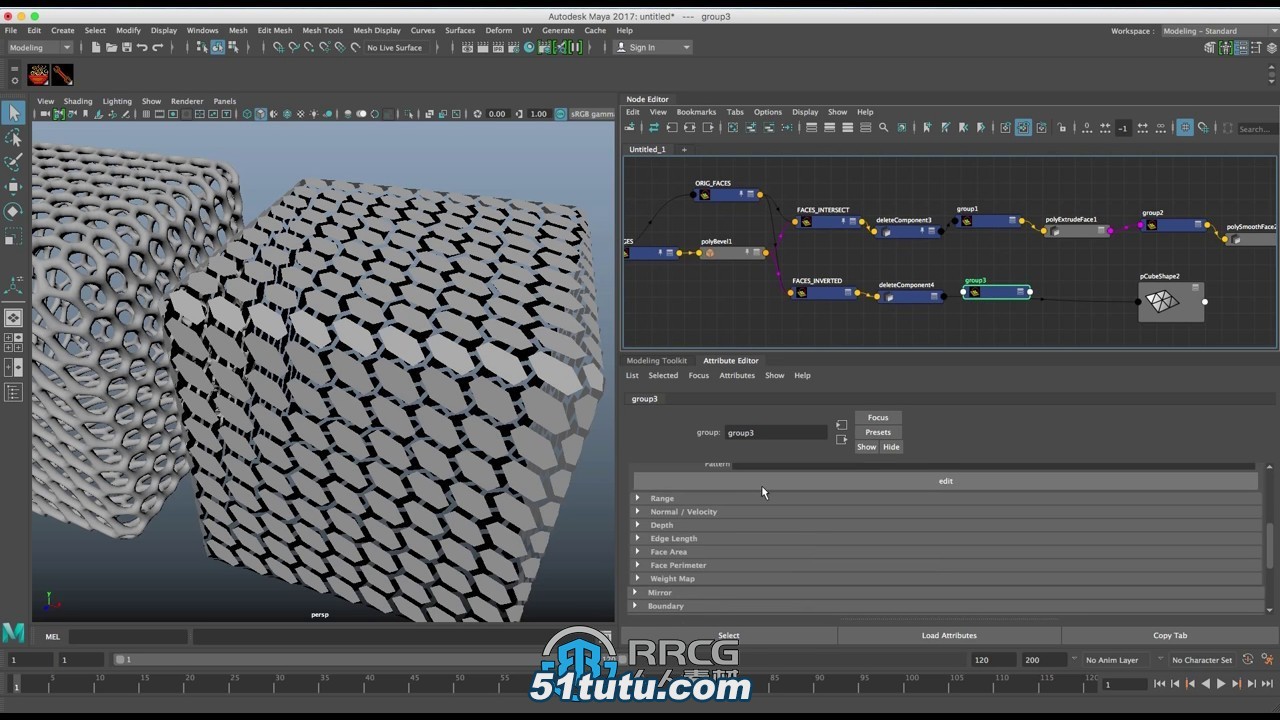The height and width of the screenshot is (720, 1280).
Task: Click the noodle bowl shelf icon
Action: tap(38, 75)
